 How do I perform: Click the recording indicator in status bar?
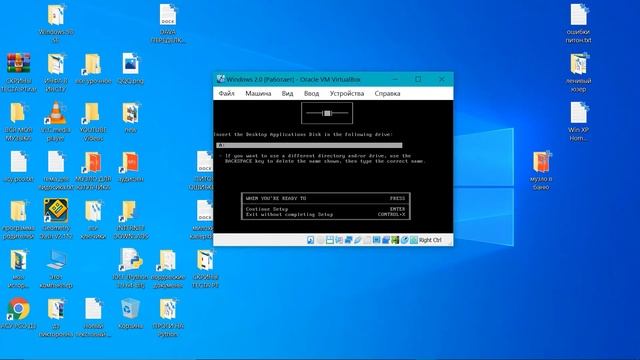386,240
